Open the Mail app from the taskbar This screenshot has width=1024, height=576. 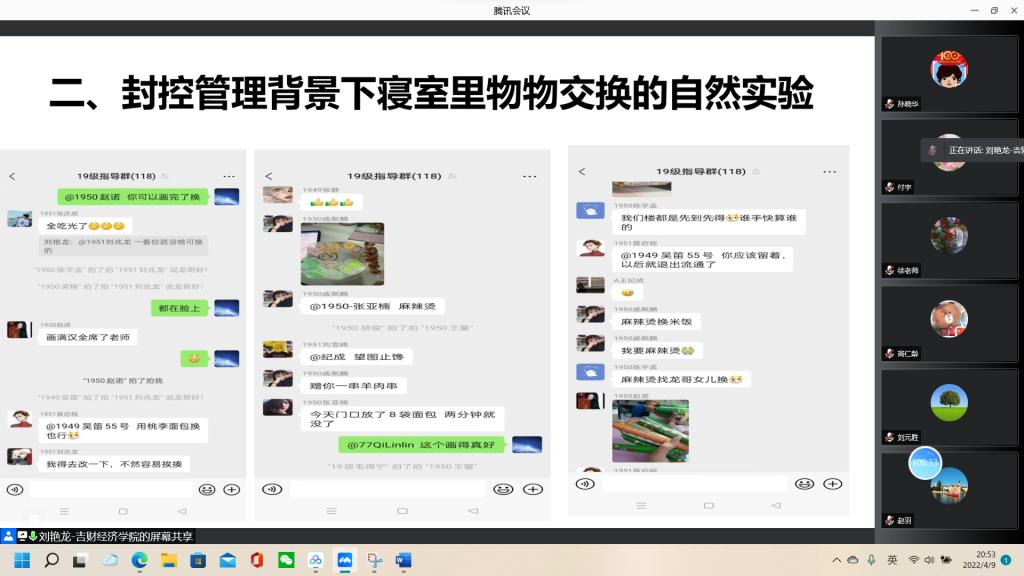pos(228,560)
